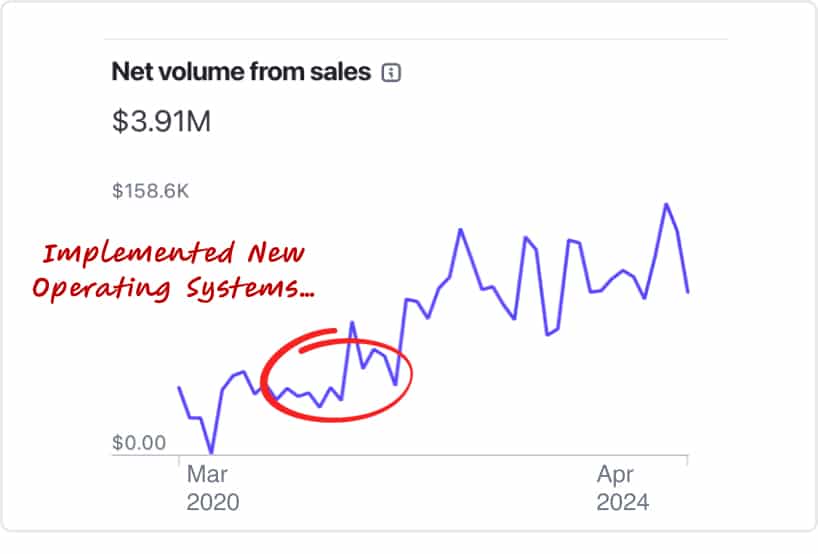Click the $0.00 y-axis label
Screen dimensions: 818x554
139,443
